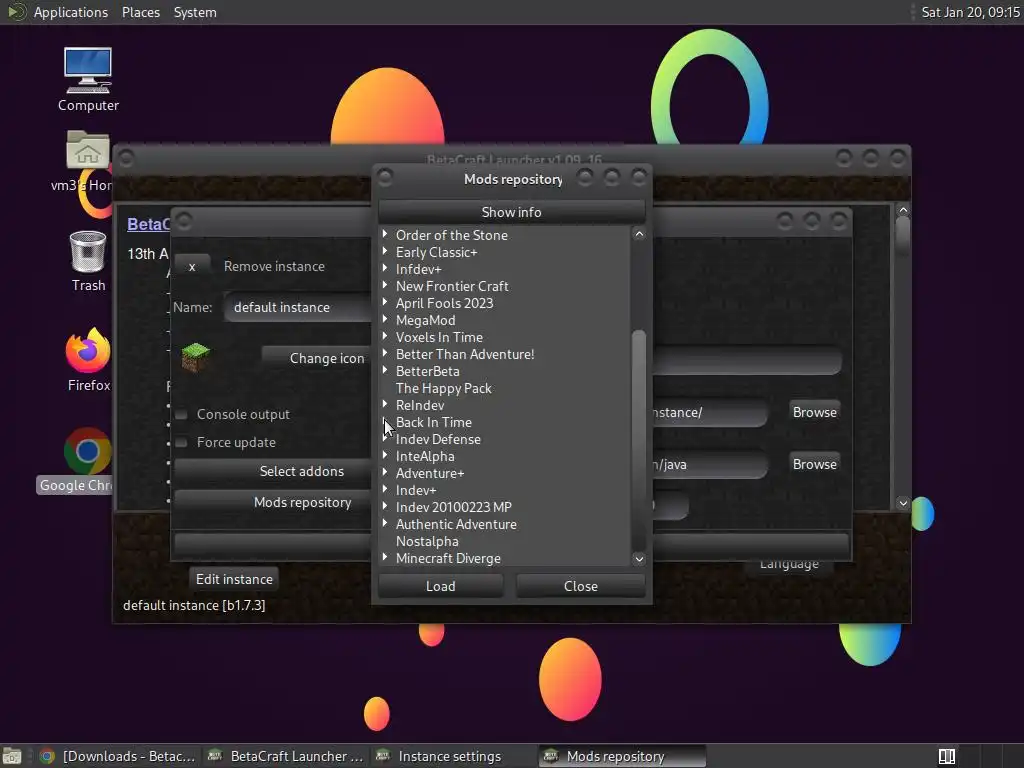Select the Indev+ mod row
Viewport: 1024px width, 768px height.
click(x=416, y=490)
